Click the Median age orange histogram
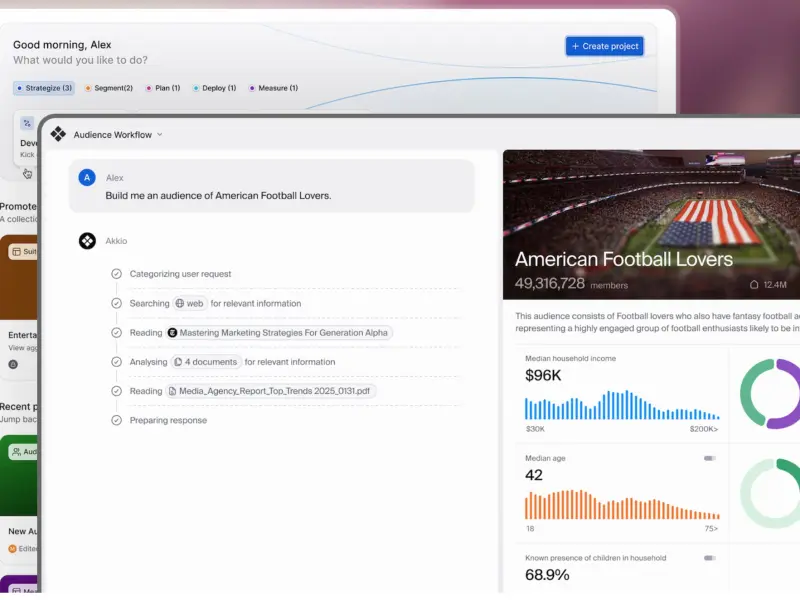Screen dimensions: 800x600 pyautogui.click(x=622, y=505)
